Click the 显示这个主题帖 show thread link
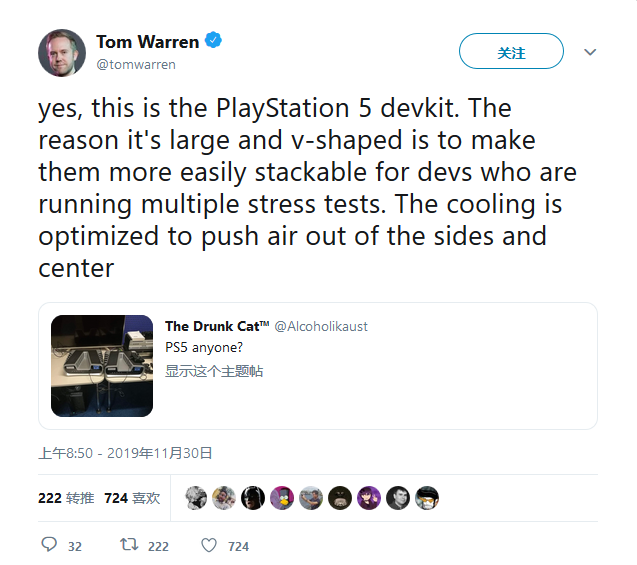637x565 pixels. click(x=214, y=371)
